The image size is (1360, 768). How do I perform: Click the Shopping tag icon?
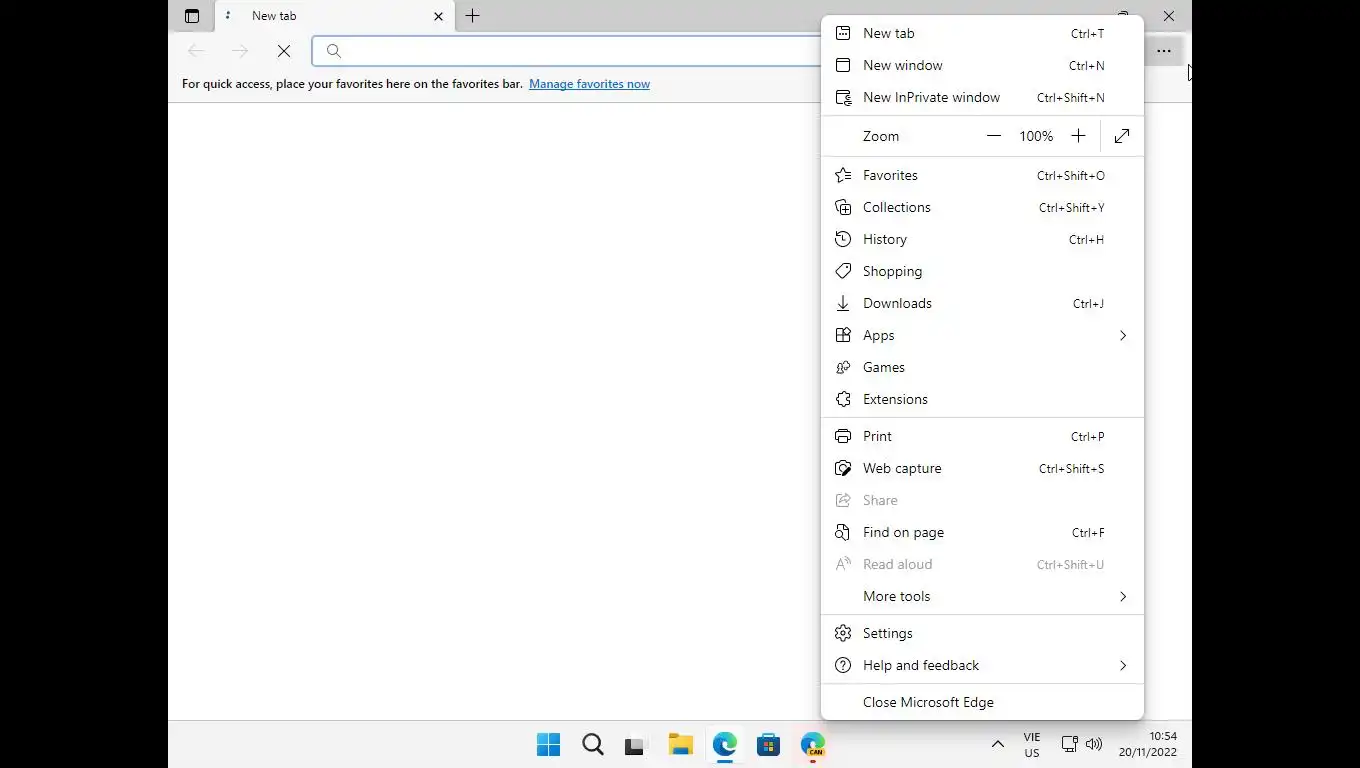(x=843, y=271)
